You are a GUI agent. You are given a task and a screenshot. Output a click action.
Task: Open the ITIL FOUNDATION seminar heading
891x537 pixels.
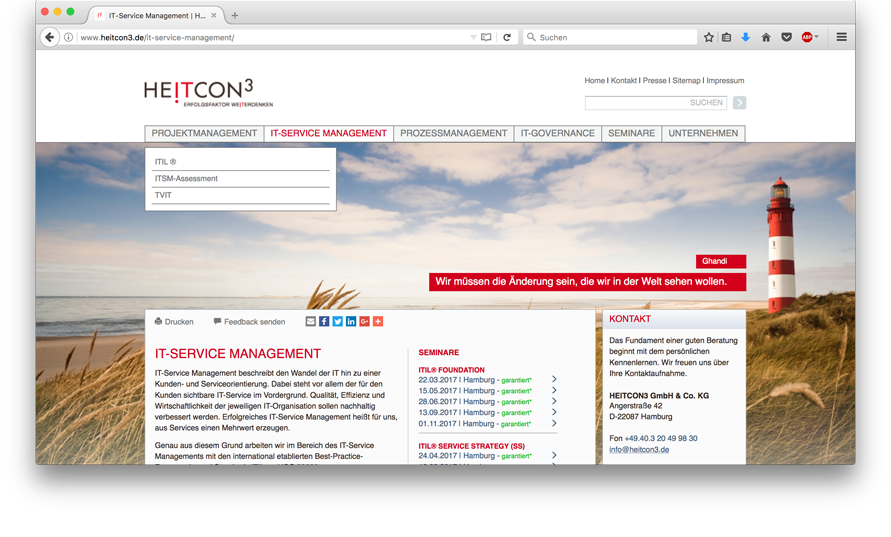tap(451, 370)
